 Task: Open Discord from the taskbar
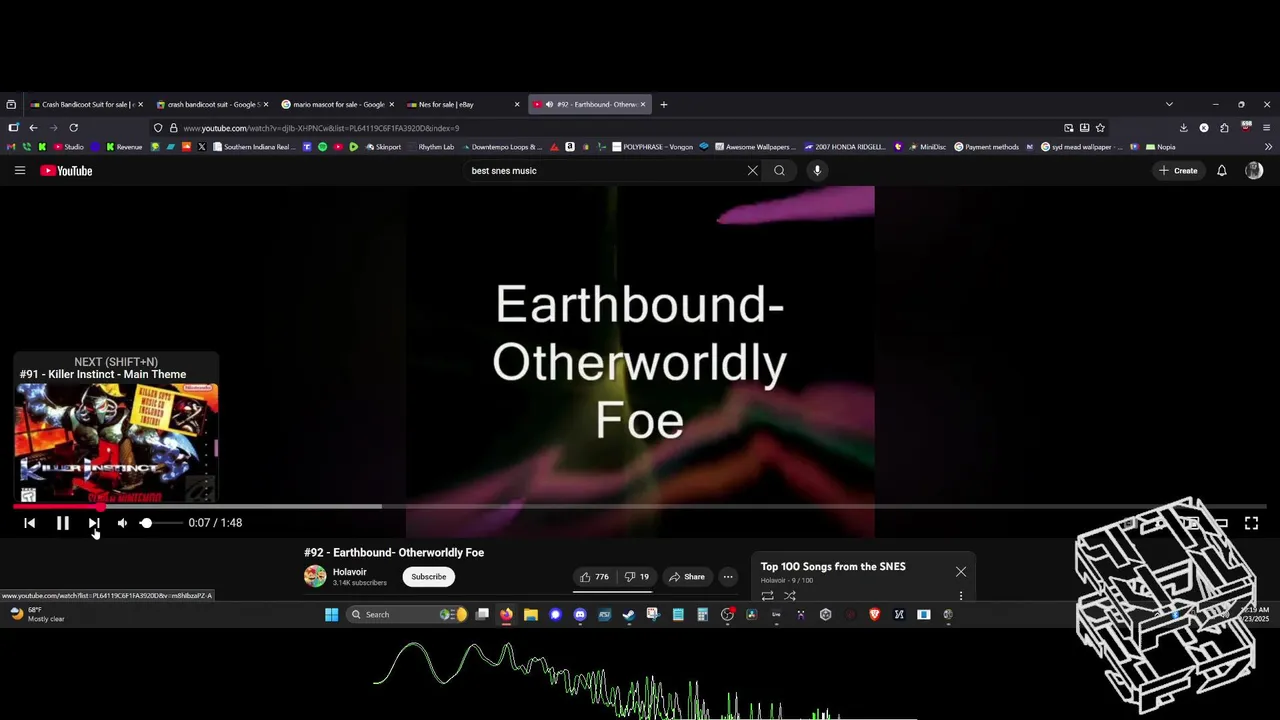pyautogui.click(x=580, y=615)
